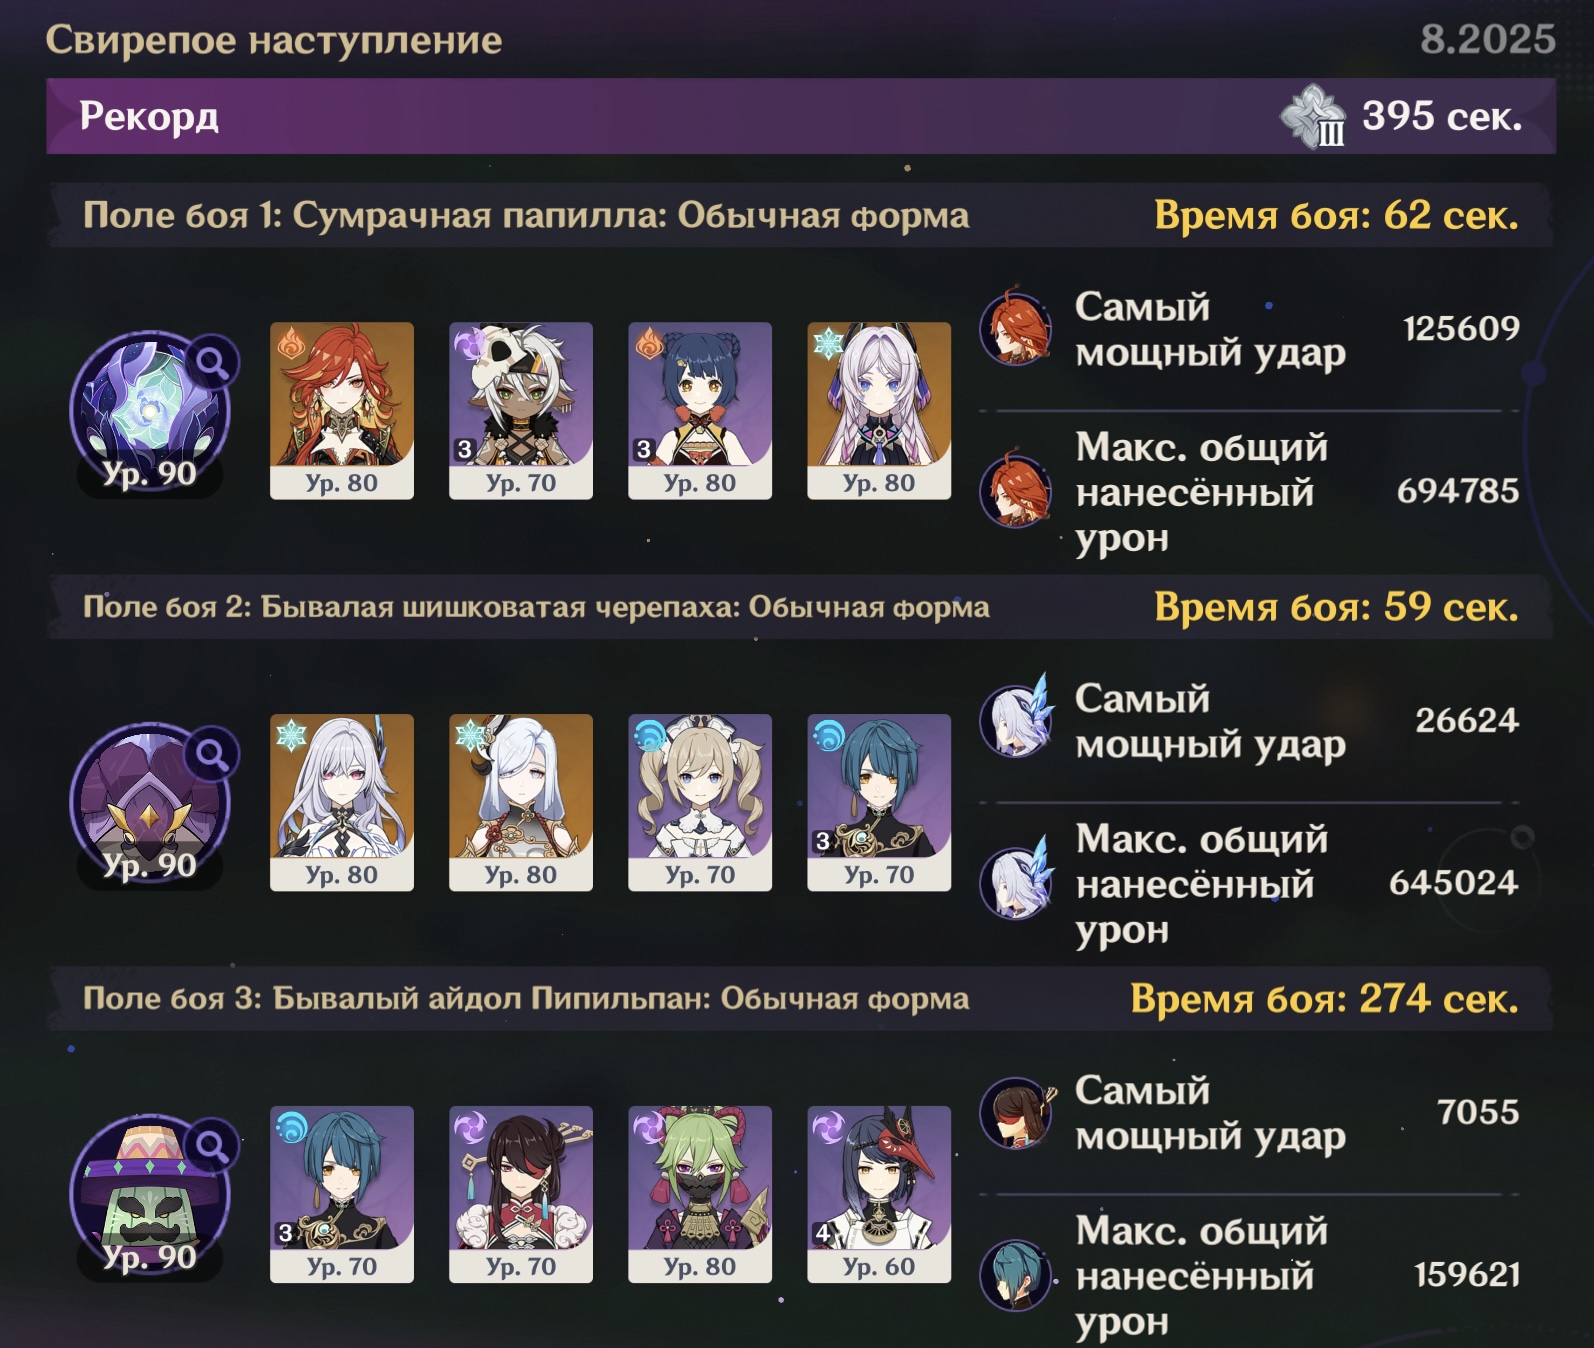Select the silver-haired Cryo character in team two
Screen dimensions: 1594x1348
(342, 802)
